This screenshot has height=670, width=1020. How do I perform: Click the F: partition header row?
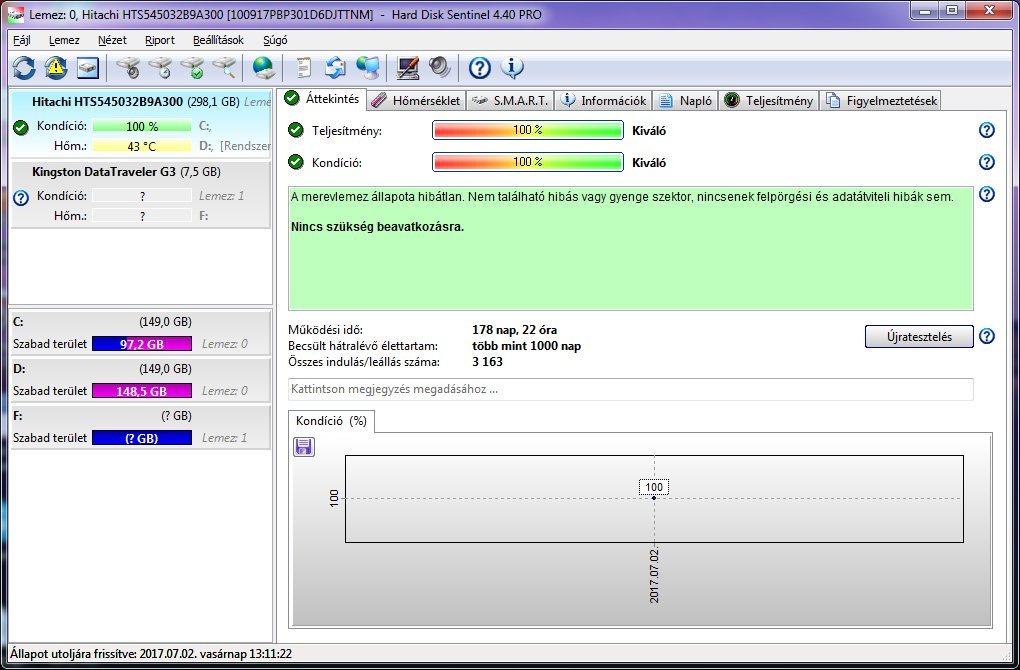click(x=141, y=416)
